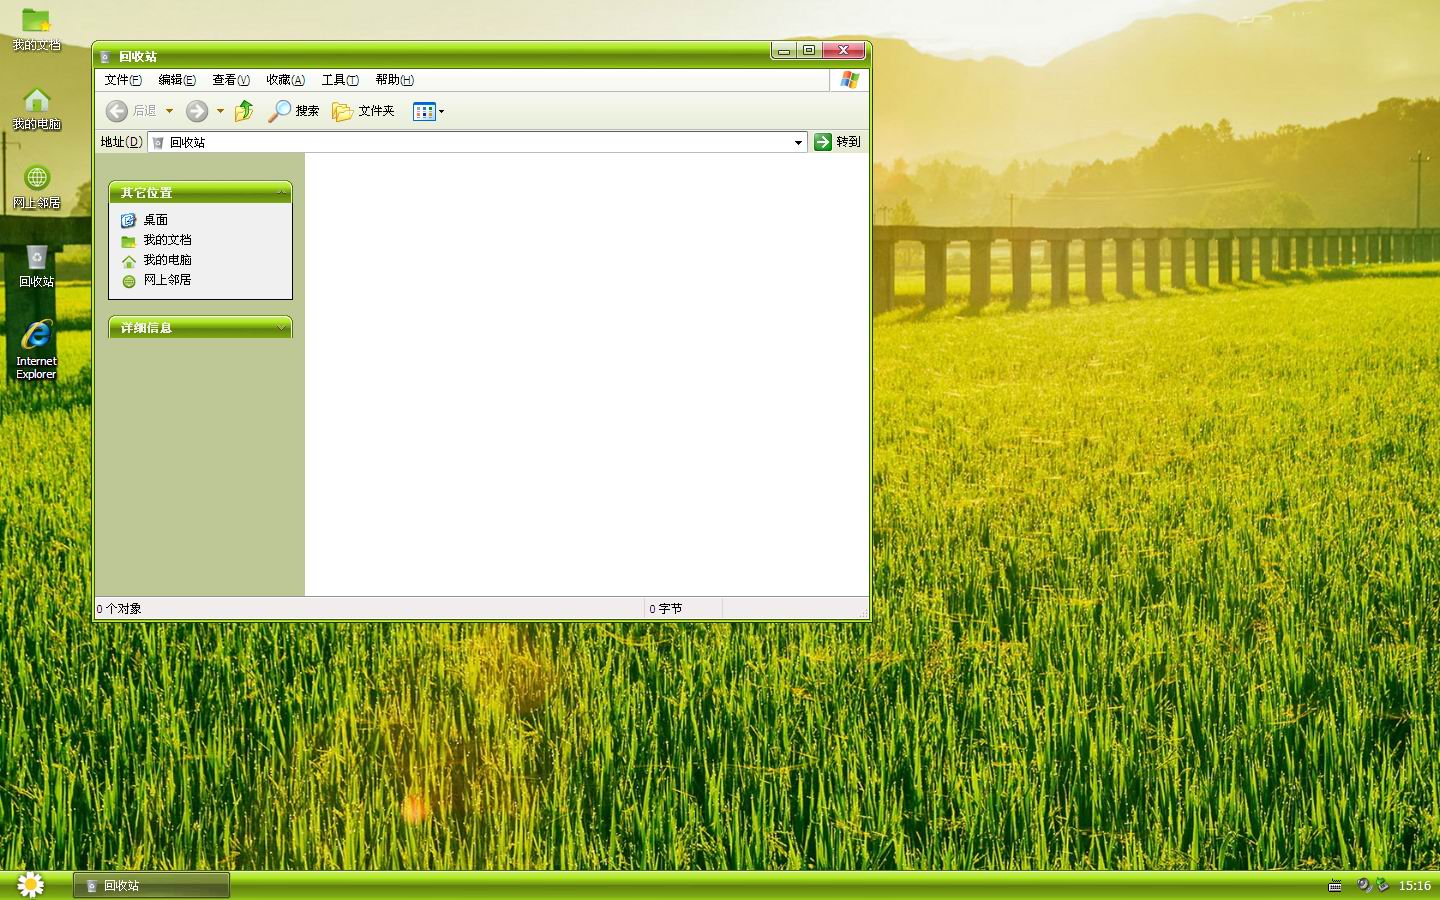The height and width of the screenshot is (900, 1440).
Task: Open the Back history dropdown arrow
Action: 169,111
